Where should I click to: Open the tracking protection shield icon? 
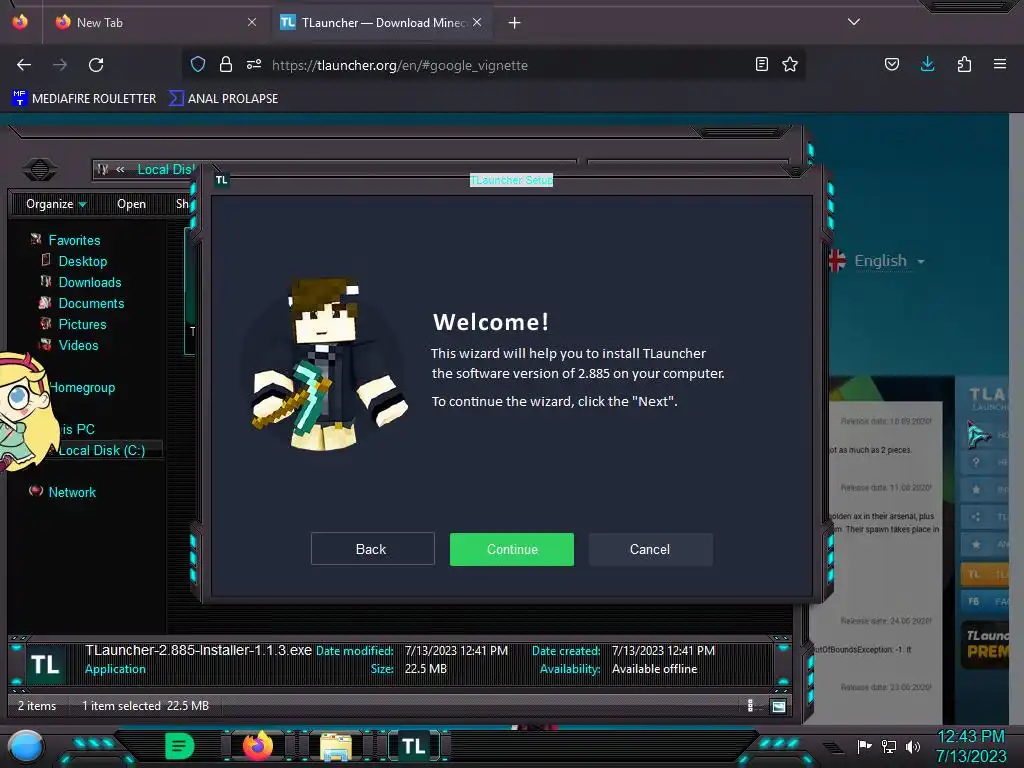(x=198, y=64)
